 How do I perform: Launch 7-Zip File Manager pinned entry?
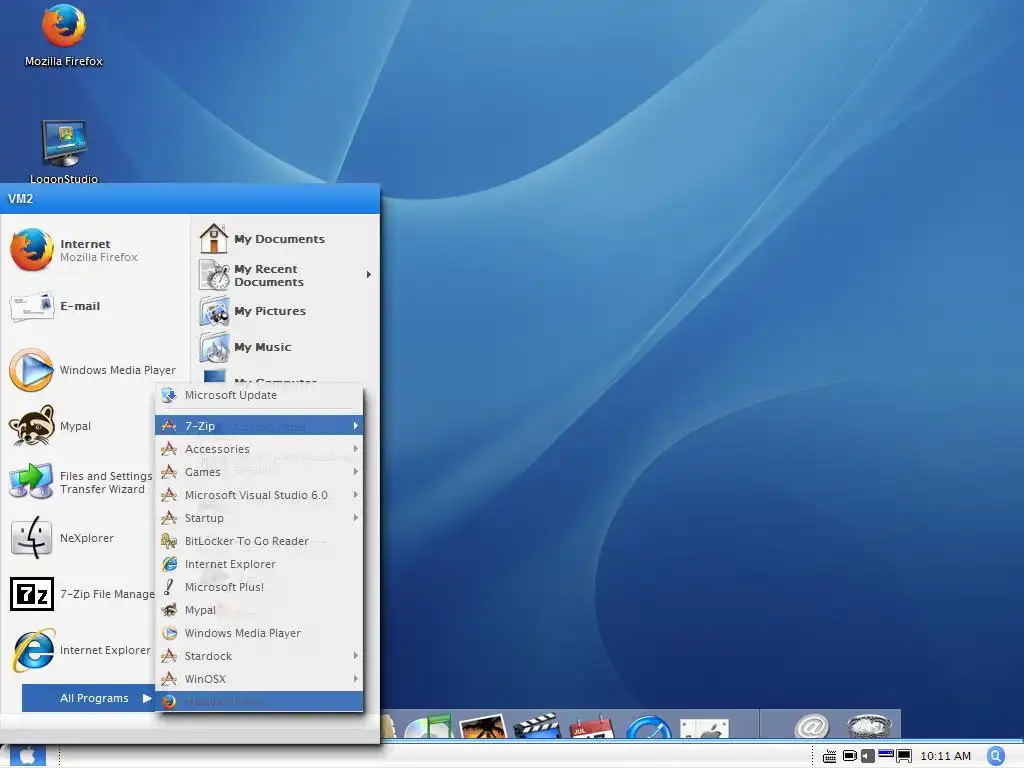click(x=80, y=594)
